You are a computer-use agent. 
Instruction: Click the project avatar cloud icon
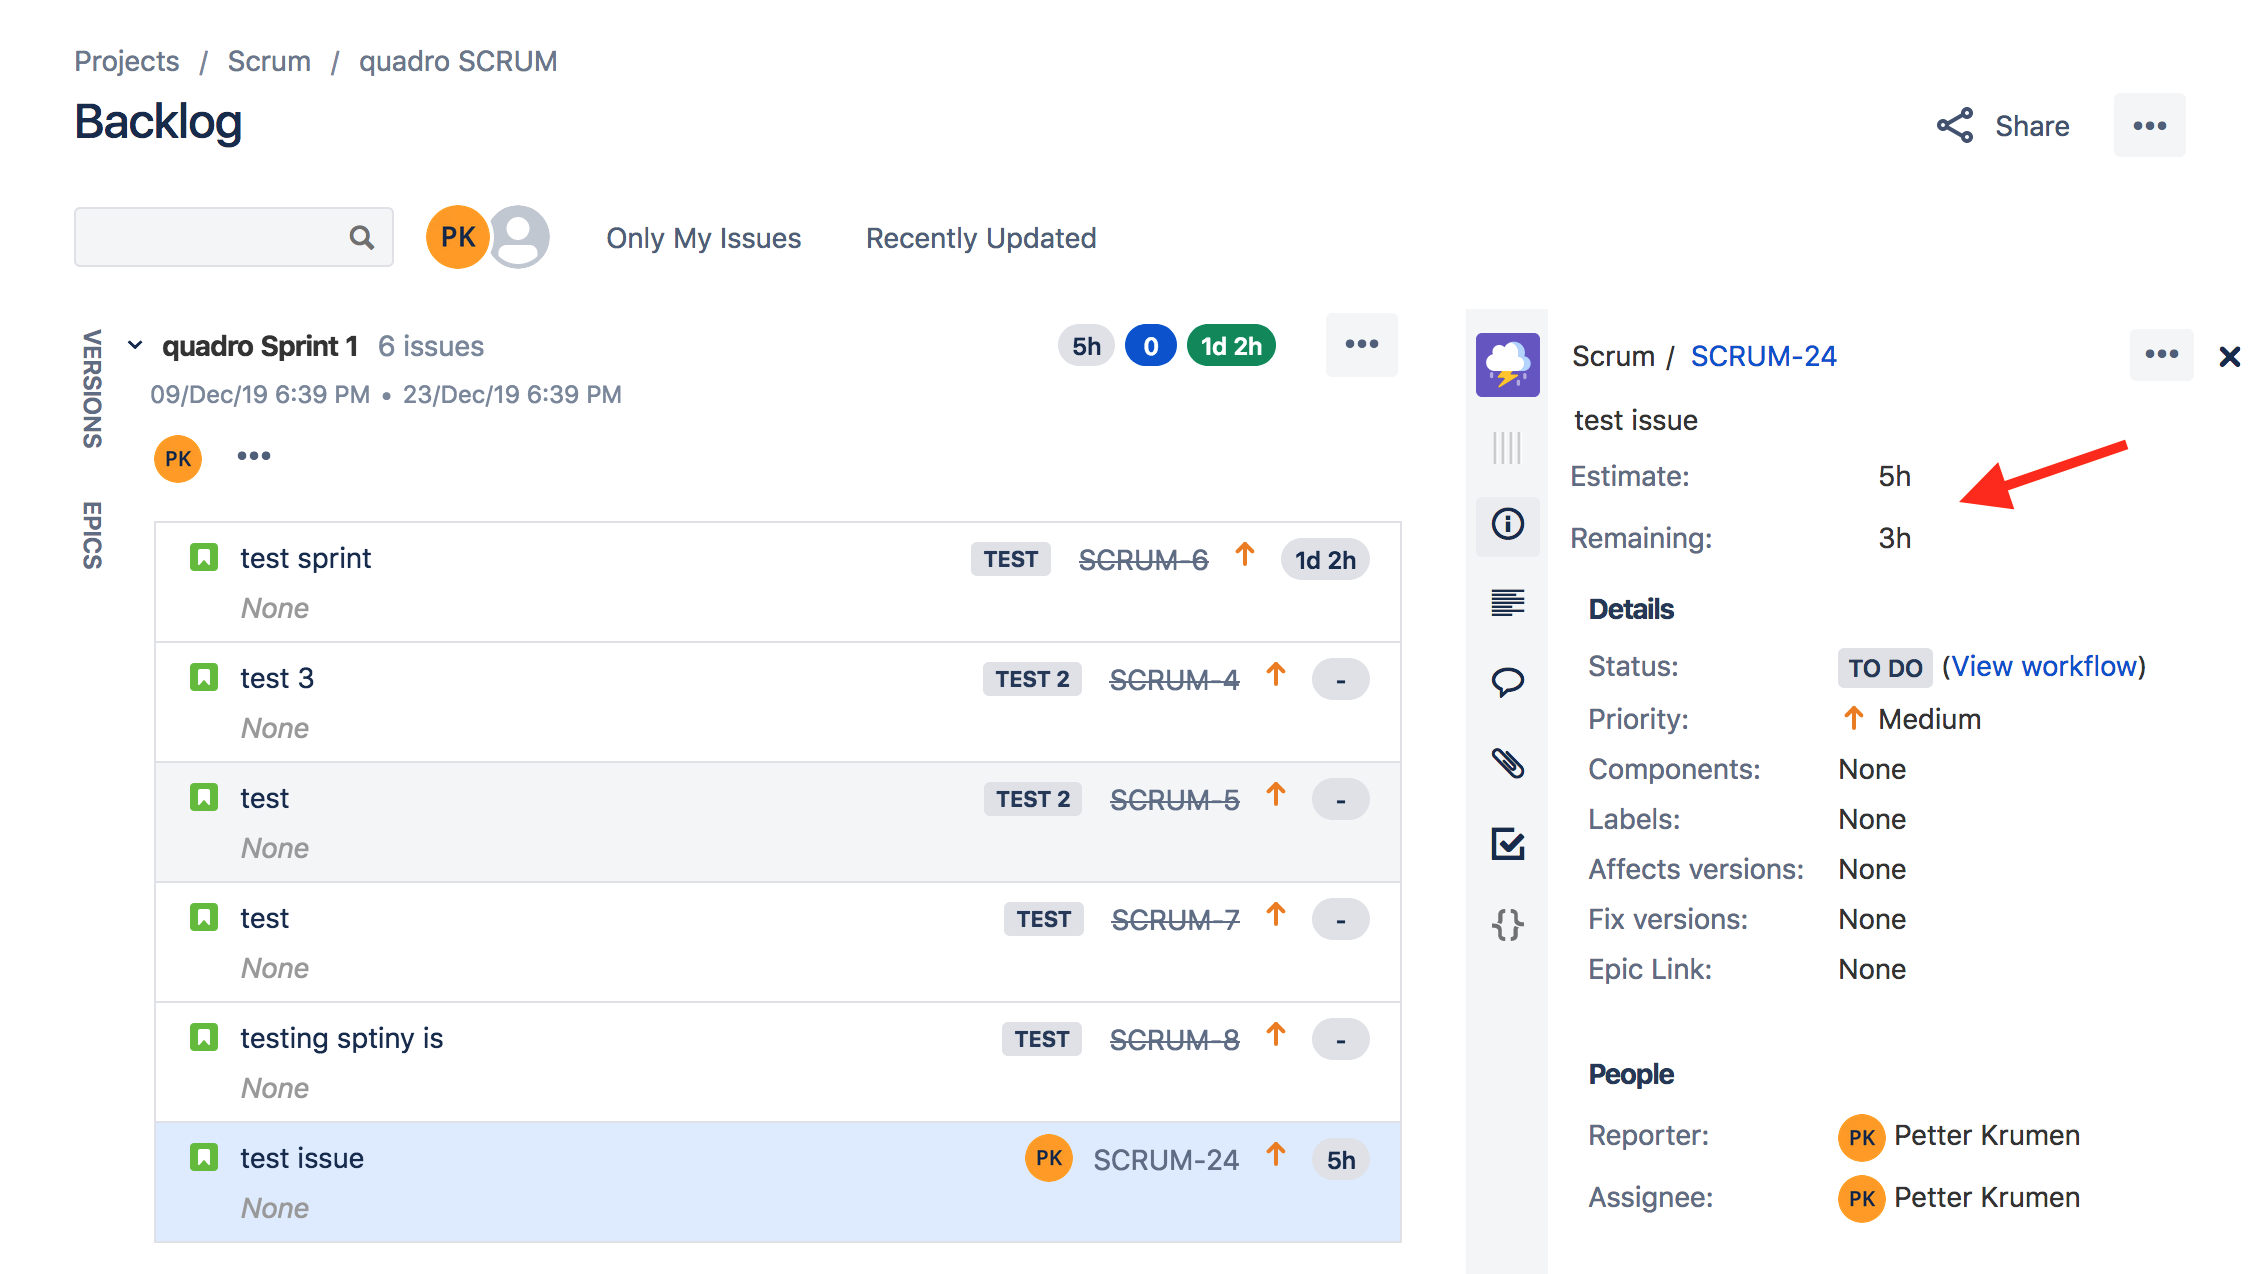click(x=1507, y=365)
